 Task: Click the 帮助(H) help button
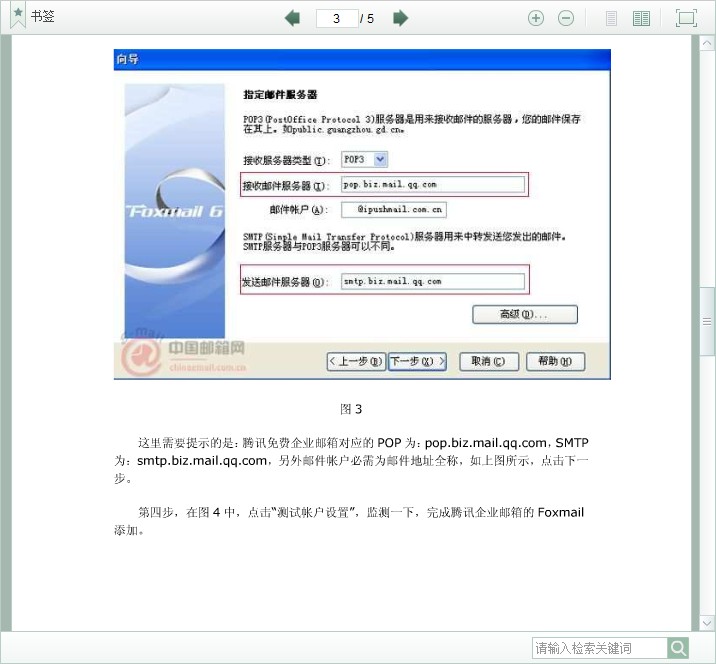(555, 361)
